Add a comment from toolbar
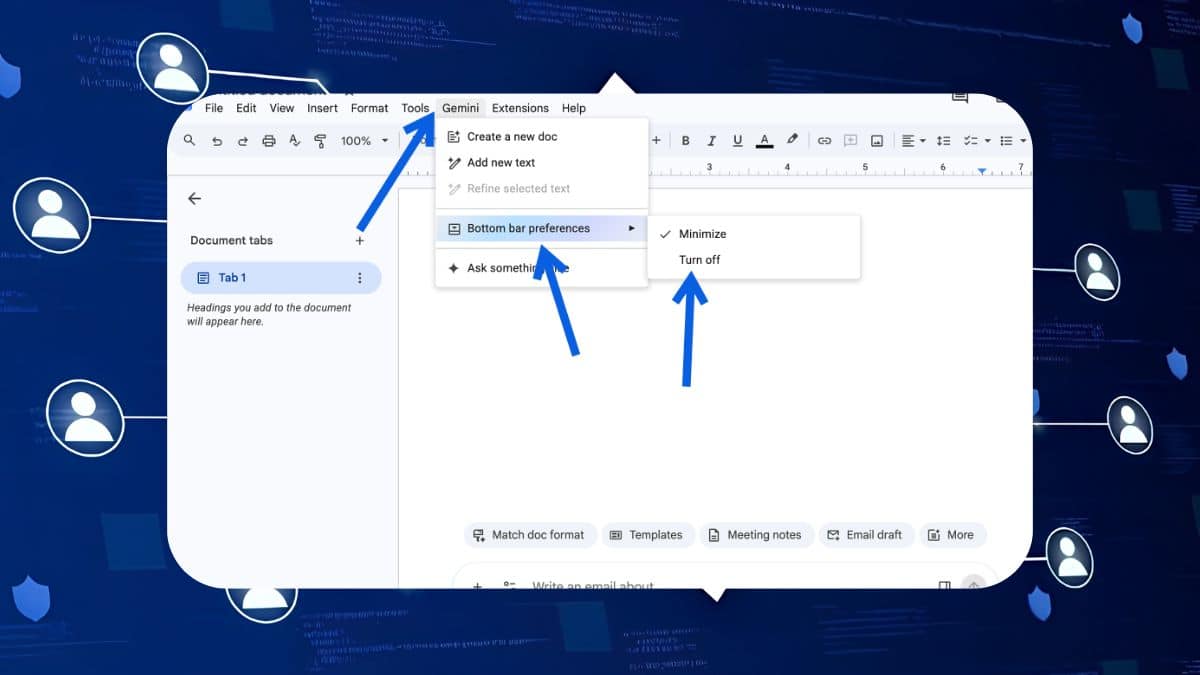 coord(850,141)
